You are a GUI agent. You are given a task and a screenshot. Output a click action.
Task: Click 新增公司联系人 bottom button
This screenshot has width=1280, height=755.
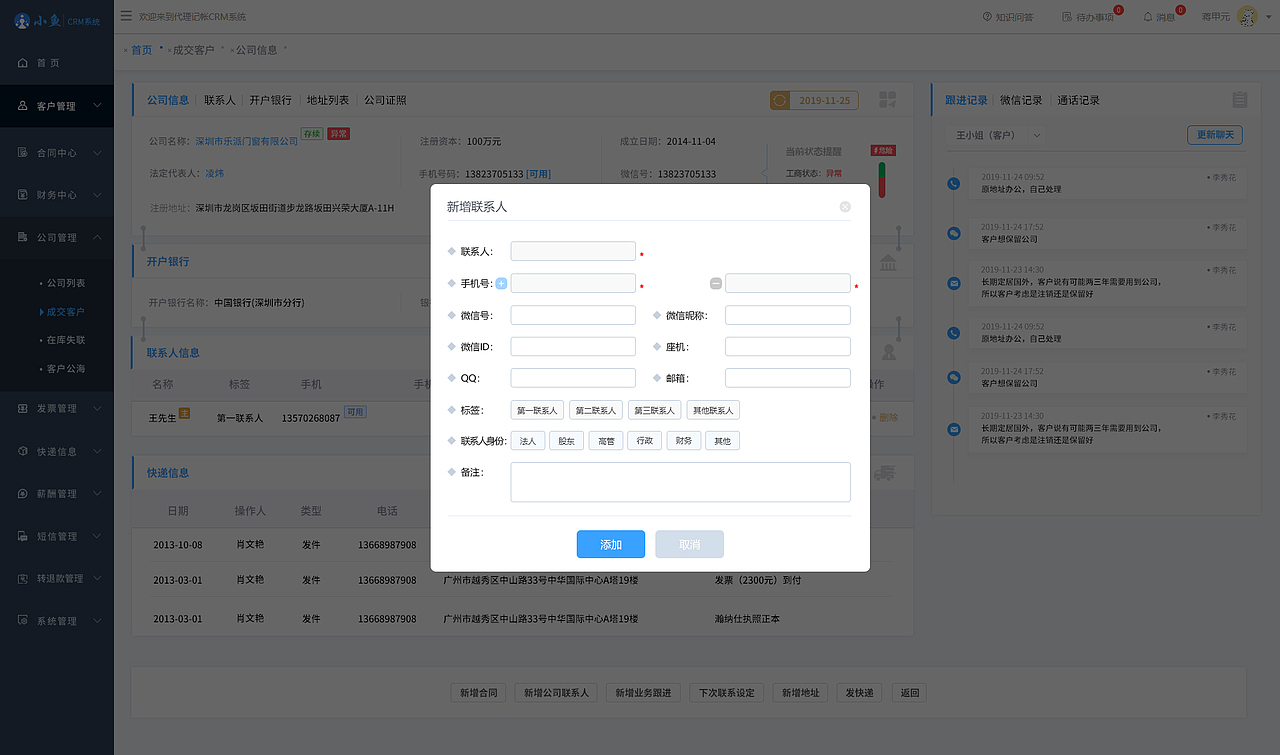556,693
